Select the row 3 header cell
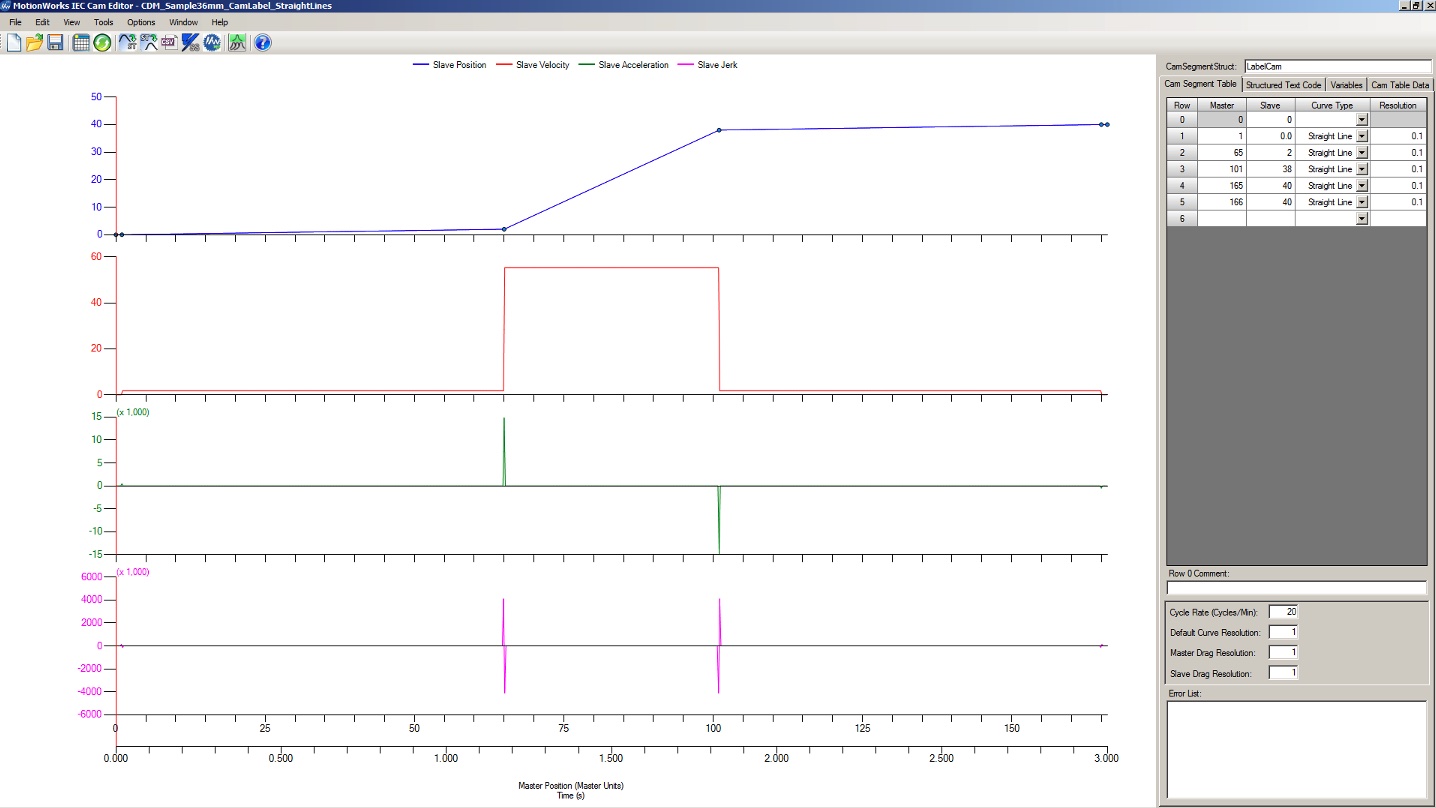 tap(1182, 169)
